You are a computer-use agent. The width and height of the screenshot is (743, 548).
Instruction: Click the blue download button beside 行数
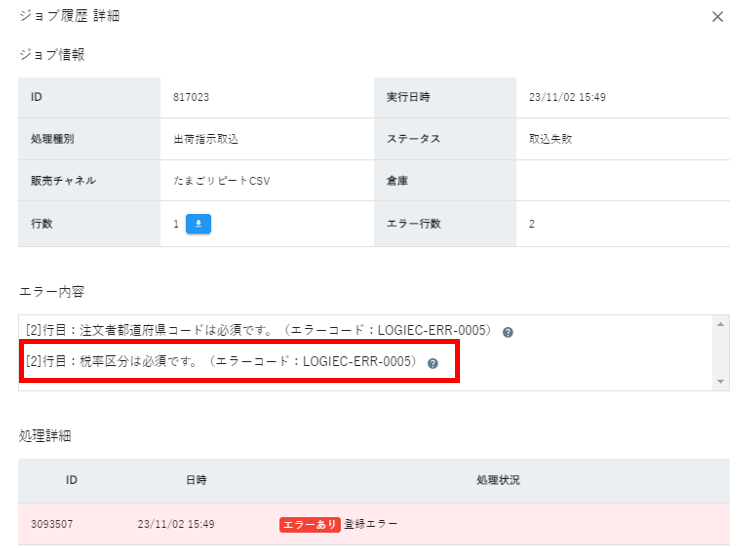[x=198, y=224]
